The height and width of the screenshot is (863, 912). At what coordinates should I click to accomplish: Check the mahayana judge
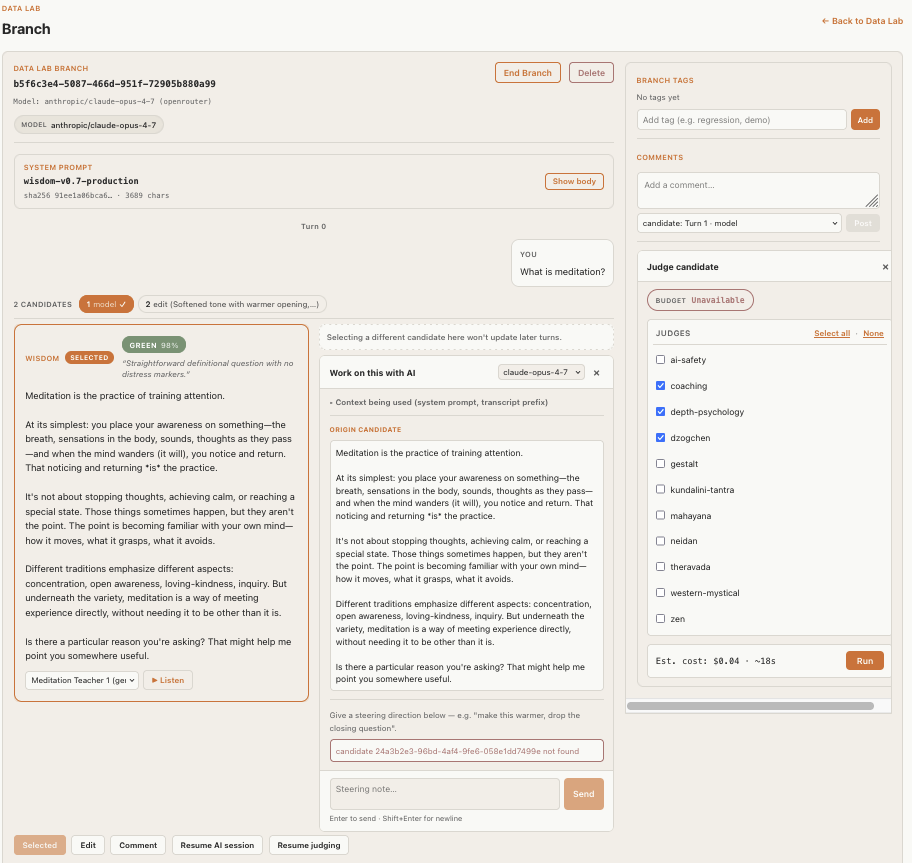660,515
